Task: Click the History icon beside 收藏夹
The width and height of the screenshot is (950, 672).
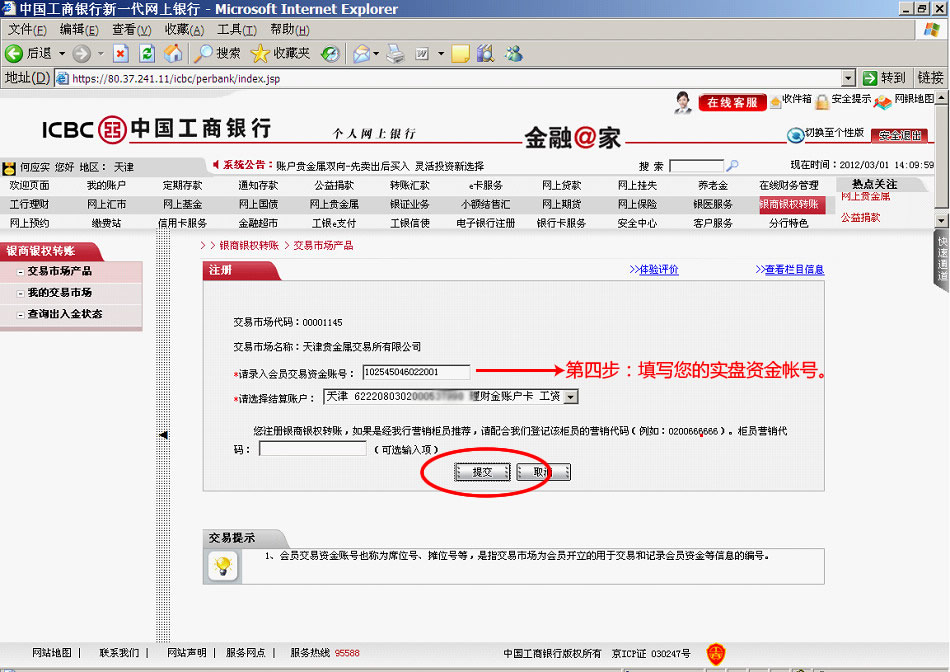Action: (330, 54)
